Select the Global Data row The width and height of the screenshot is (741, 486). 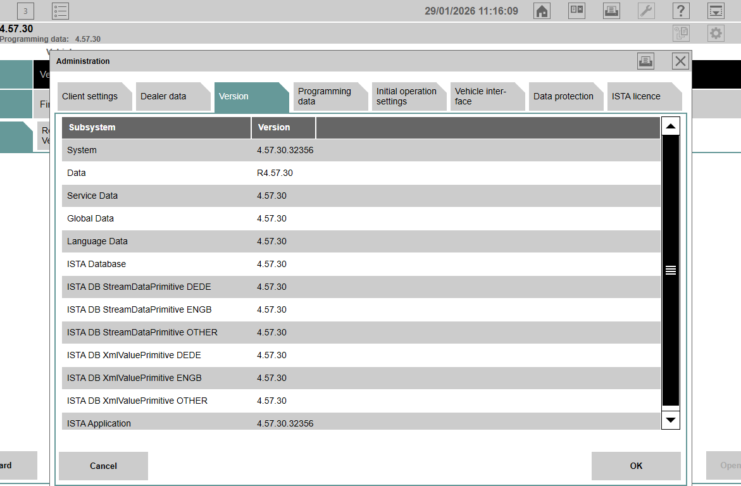point(361,218)
